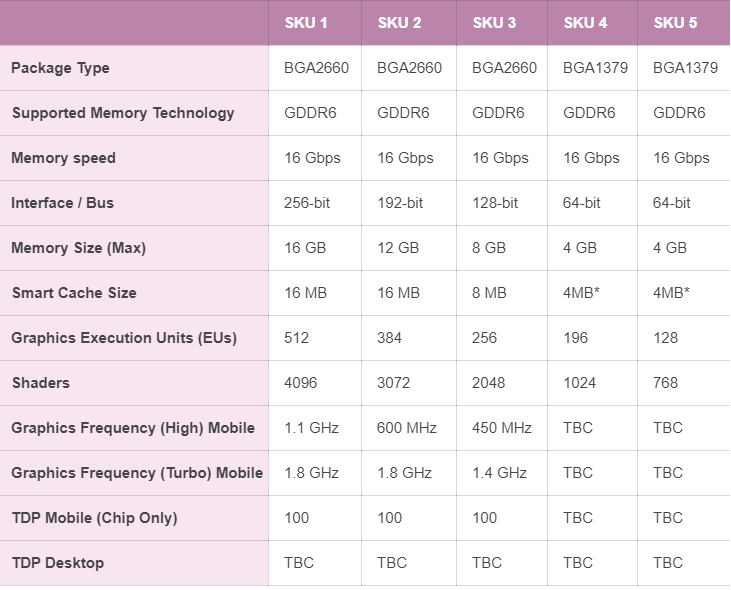The width and height of the screenshot is (731, 590).
Task: Select the Graphics Execution Units (EUs) label
Action: pos(124,338)
